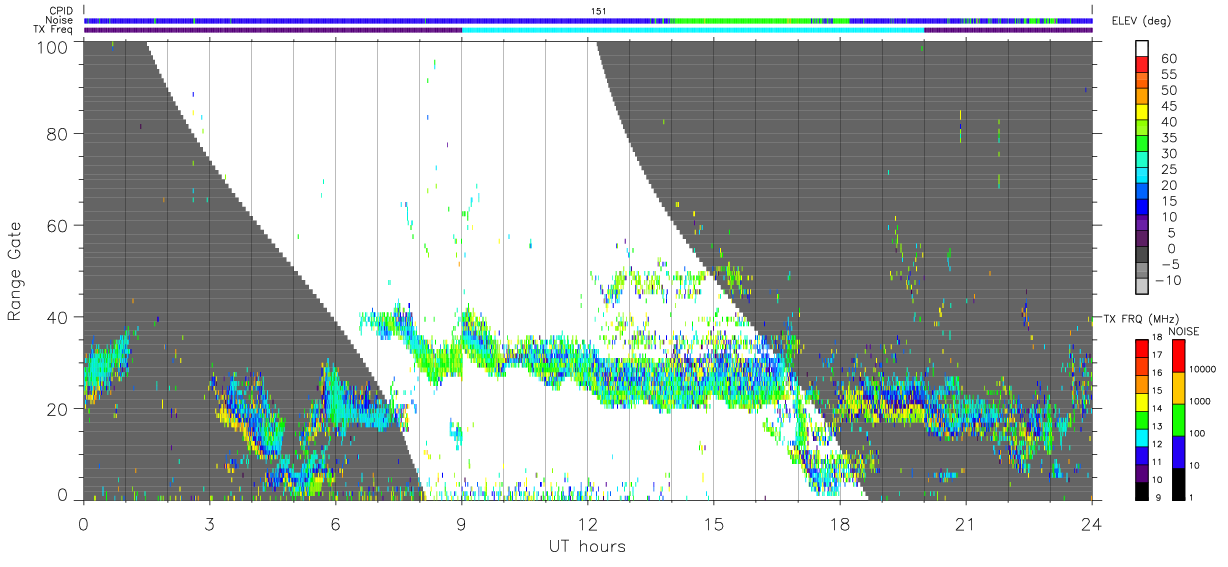The width and height of the screenshot is (1228, 567).
Task: Select the green 13–14 segment of TX FRQ bar
Action: pos(1142,419)
